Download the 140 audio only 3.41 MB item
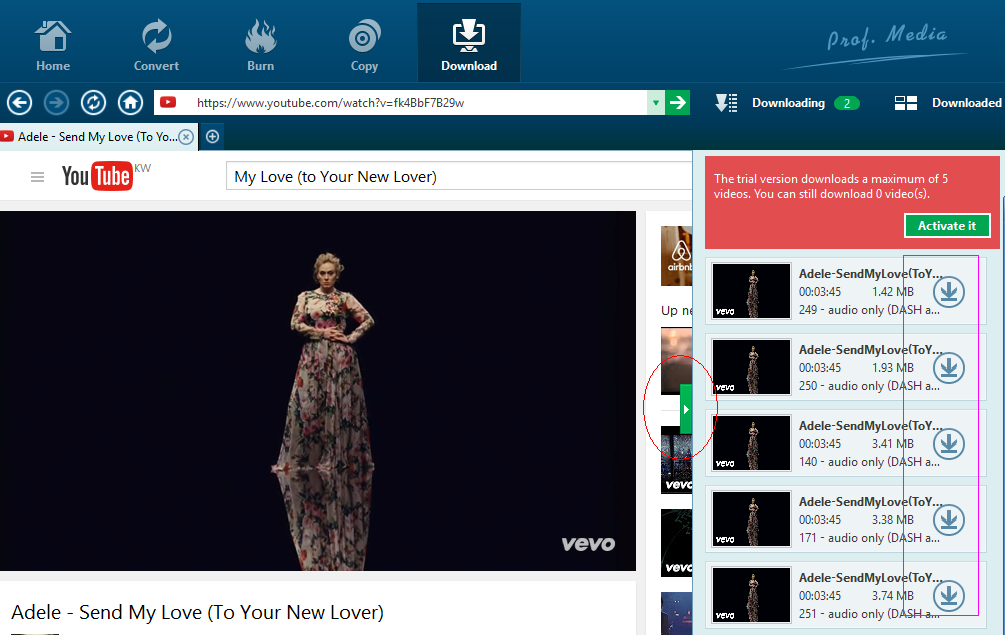The width and height of the screenshot is (1005, 635). (949, 443)
